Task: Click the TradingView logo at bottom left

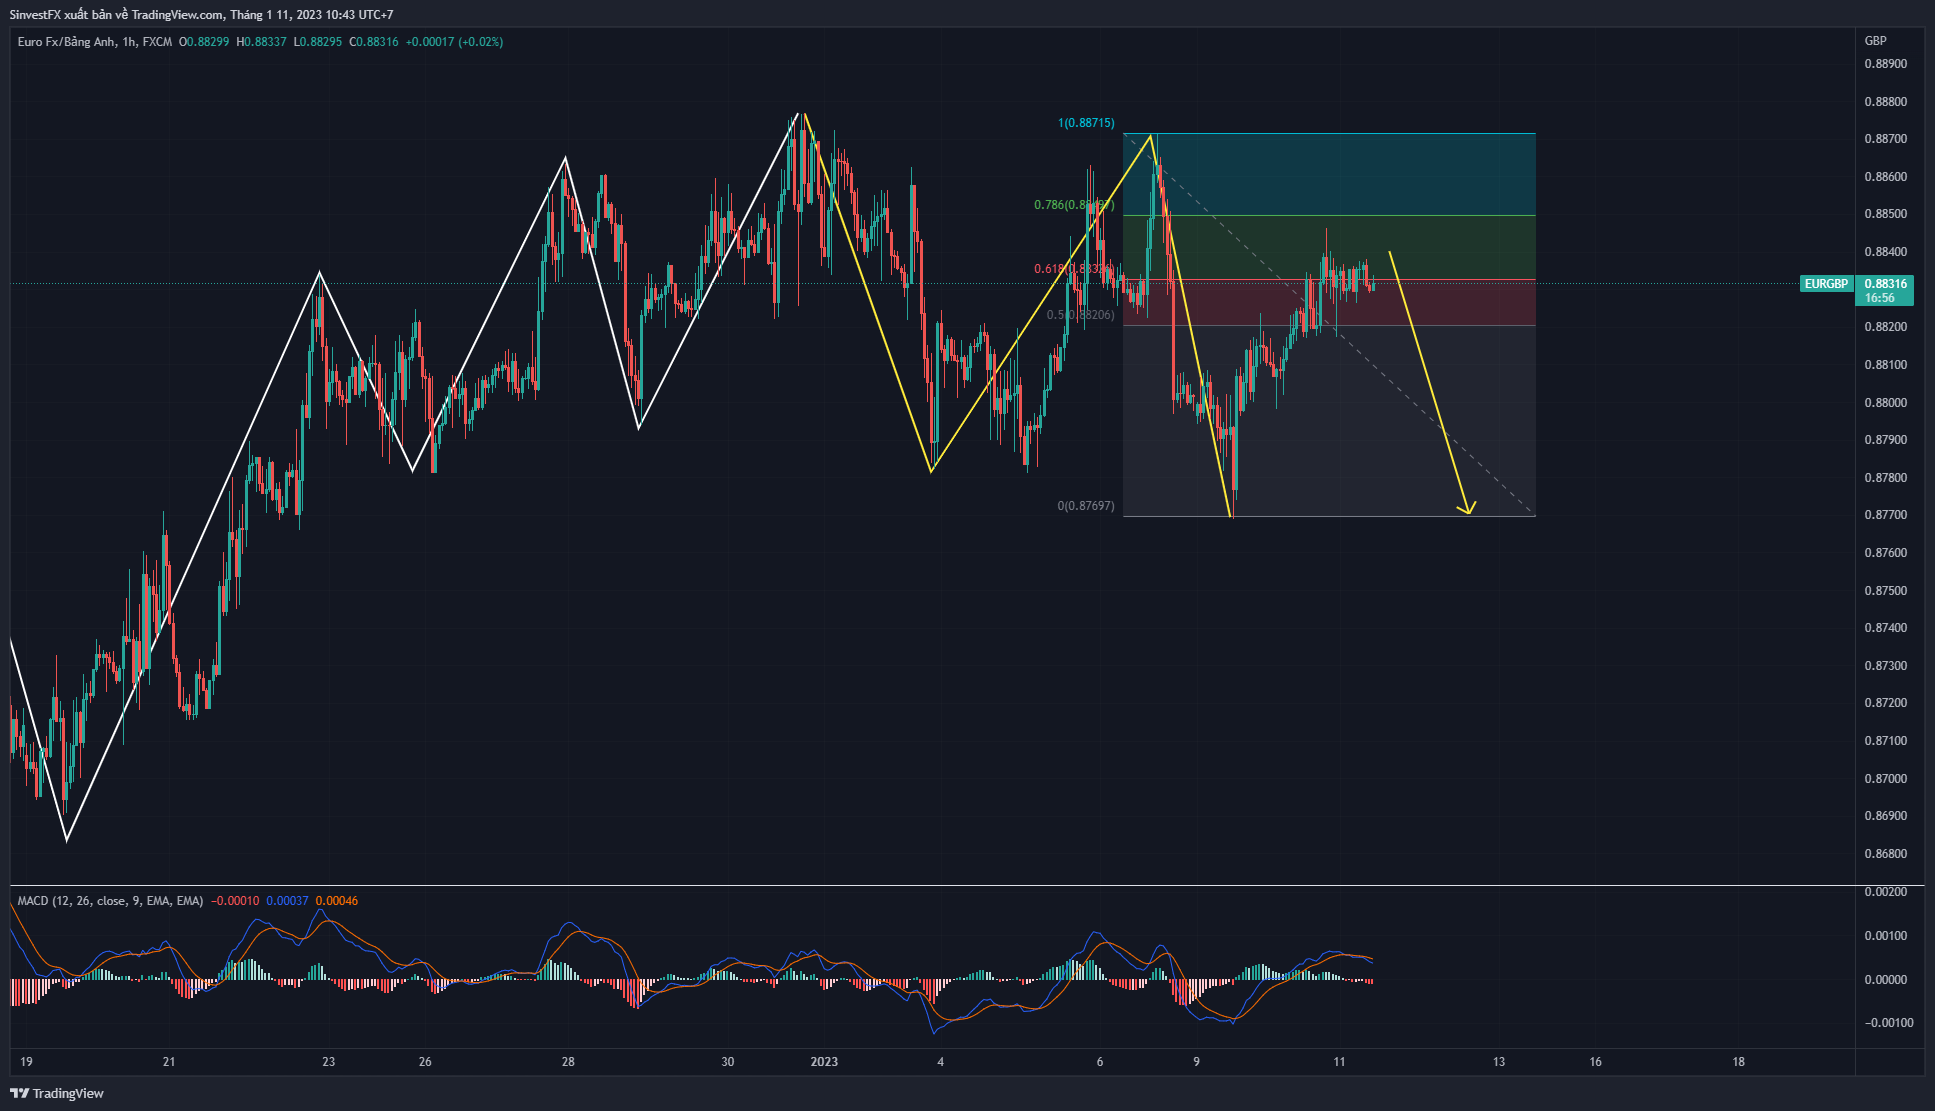Action: pos(57,1093)
